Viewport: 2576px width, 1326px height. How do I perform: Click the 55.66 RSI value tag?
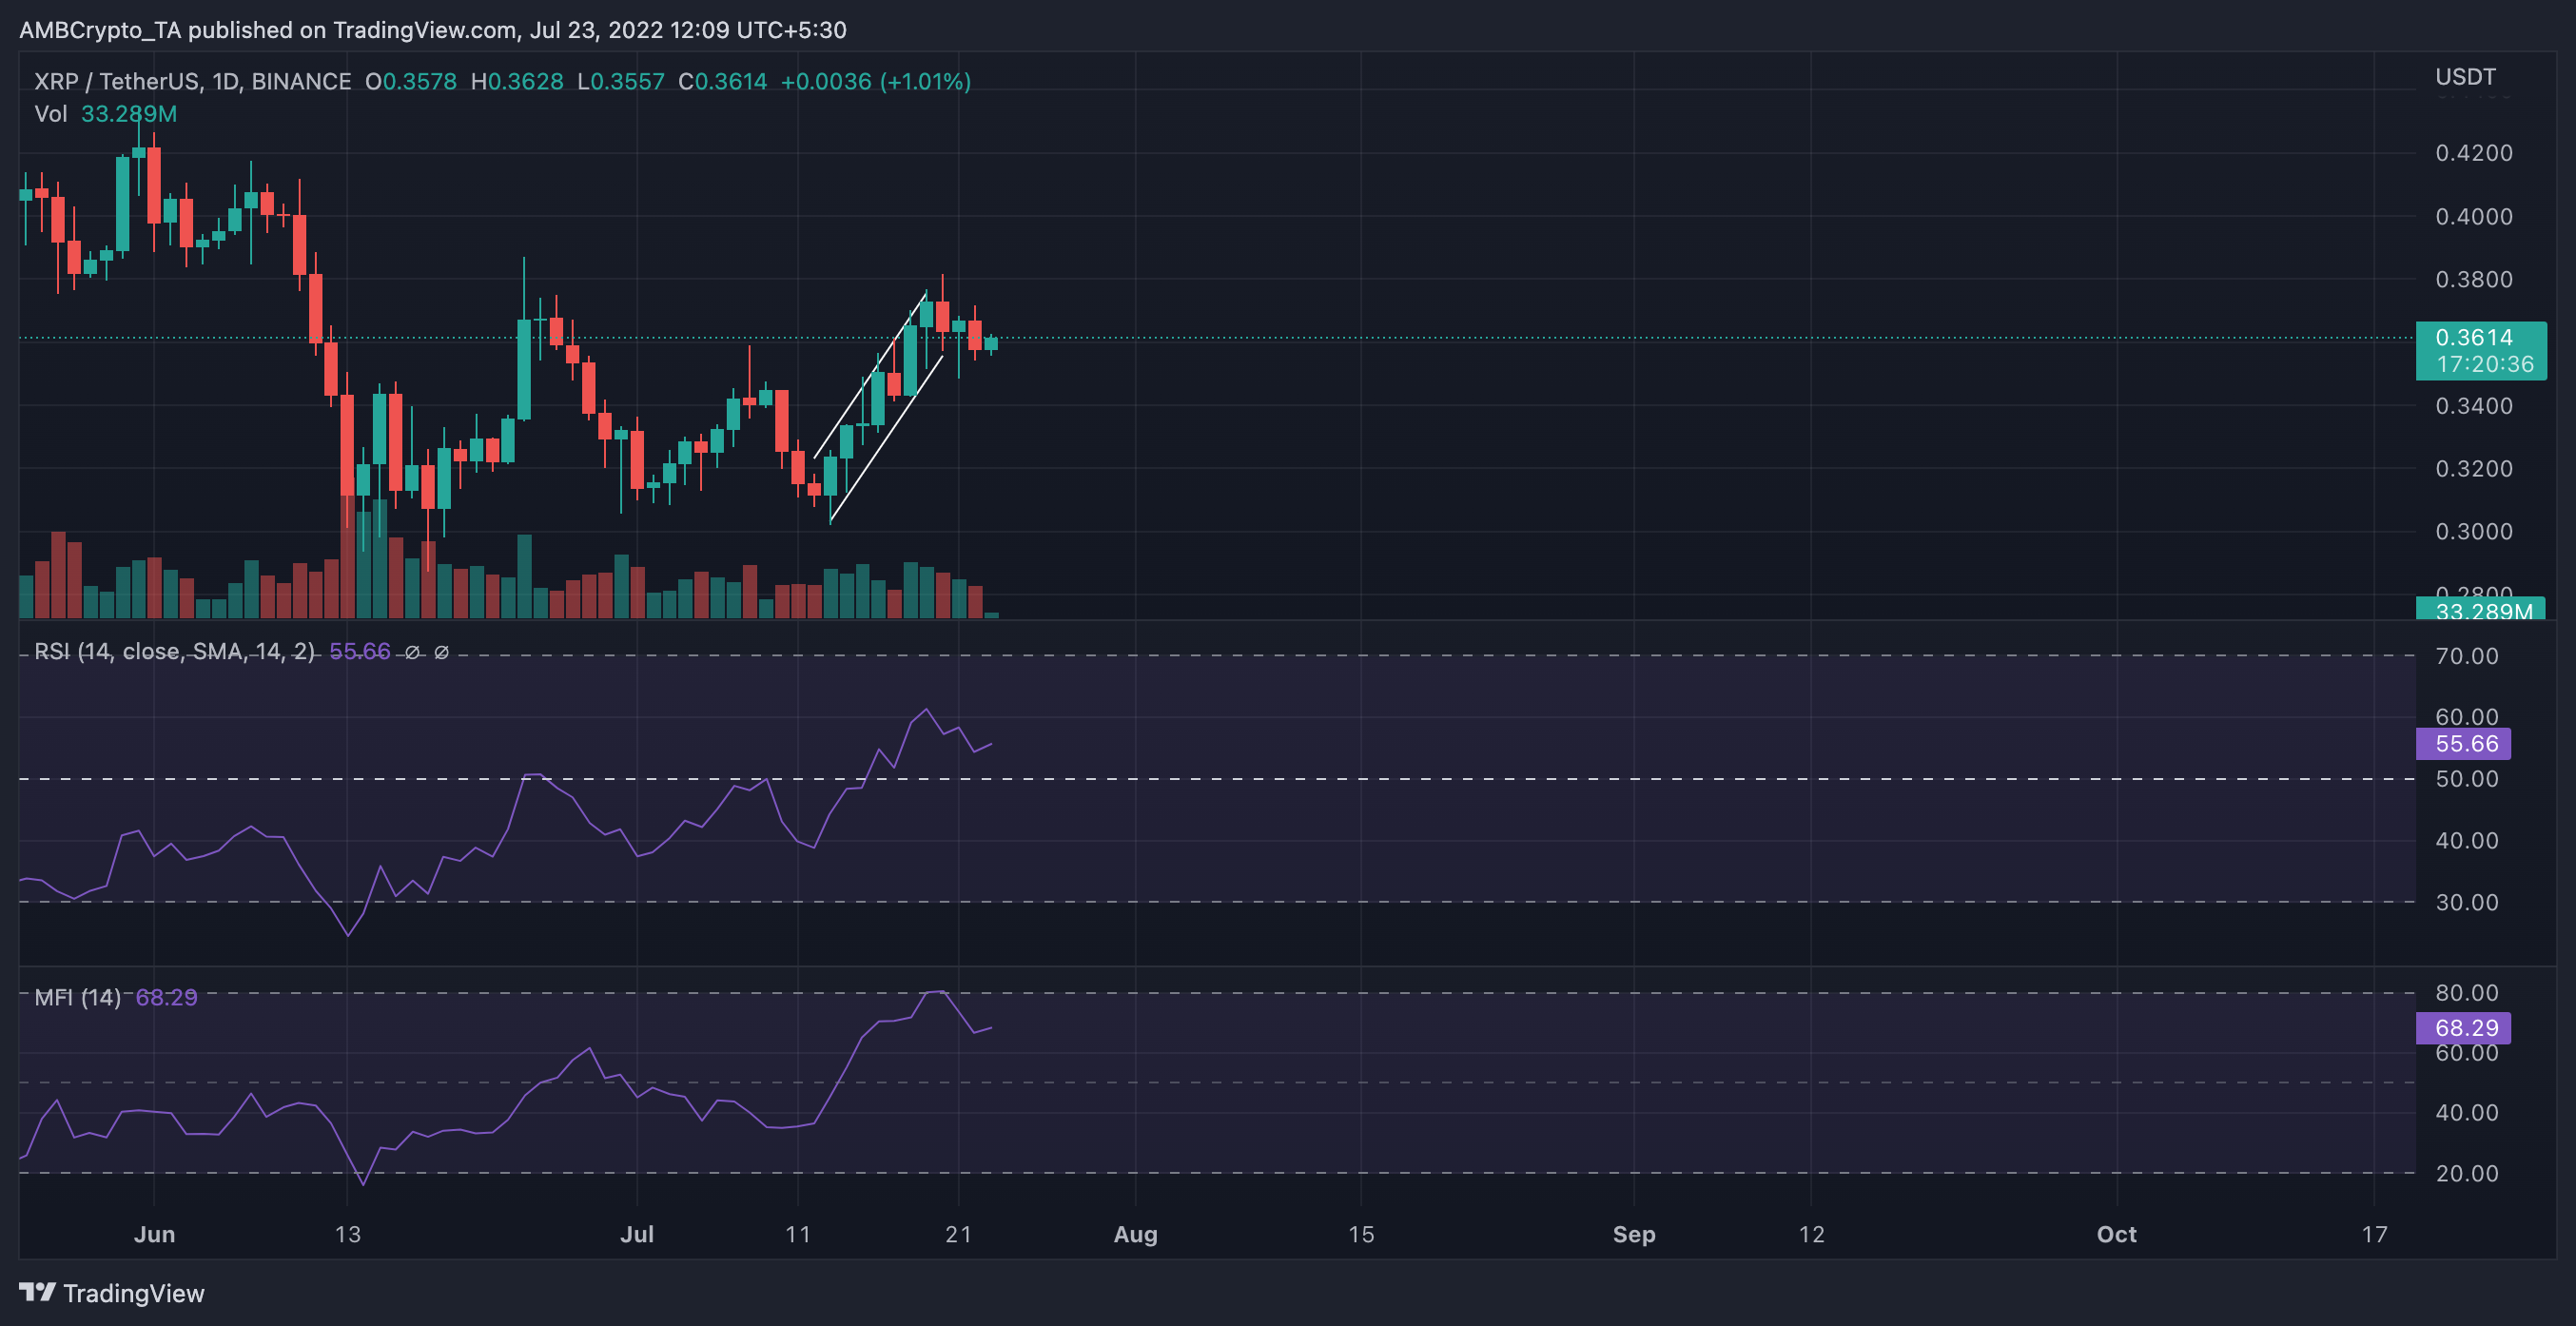(x=2463, y=743)
